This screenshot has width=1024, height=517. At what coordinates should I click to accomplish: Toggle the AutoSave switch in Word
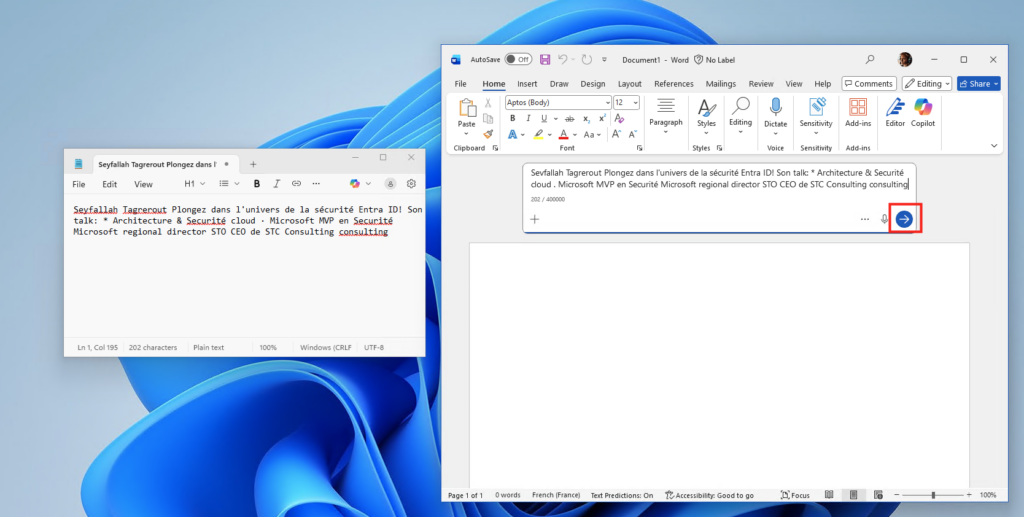coord(517,60)
